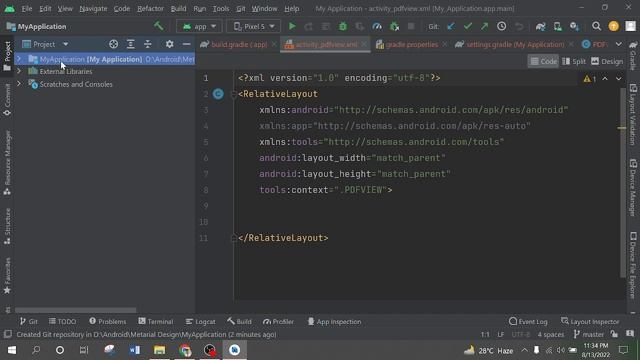
Task: Click the class gutter icon on line 2
Action: pos(218,94)
